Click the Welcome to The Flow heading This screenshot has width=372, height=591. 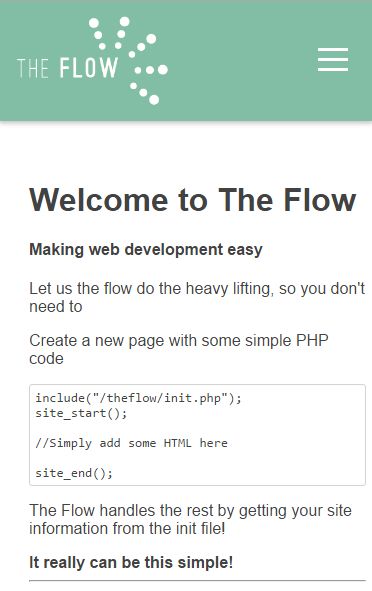tap(193, 199)
